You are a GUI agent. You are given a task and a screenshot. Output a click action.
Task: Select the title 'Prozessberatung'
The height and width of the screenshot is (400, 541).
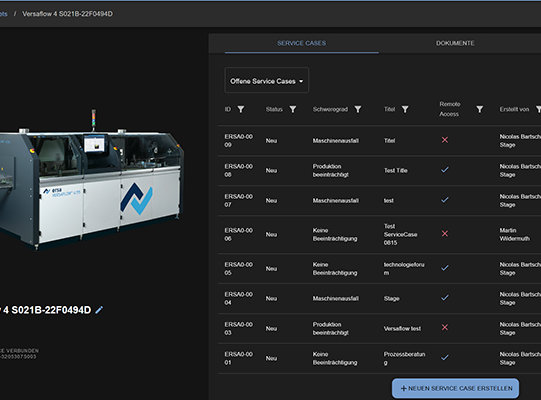pyautogui.click(x=404, y=358)
